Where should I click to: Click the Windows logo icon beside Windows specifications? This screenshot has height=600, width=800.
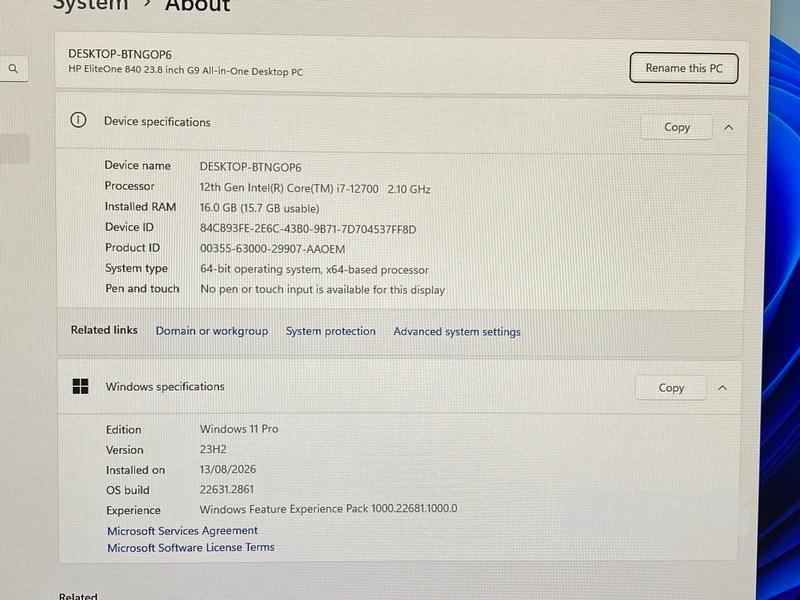[81, 386]
